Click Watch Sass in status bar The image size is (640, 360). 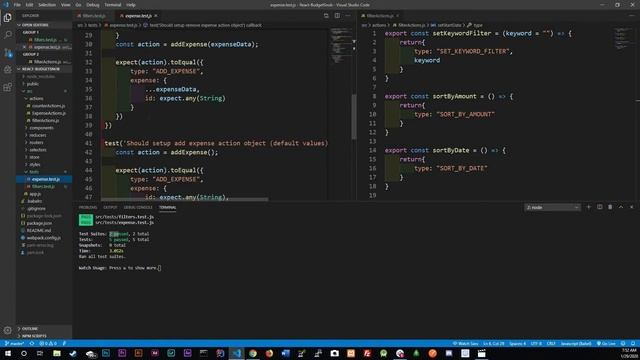[466, 344]
